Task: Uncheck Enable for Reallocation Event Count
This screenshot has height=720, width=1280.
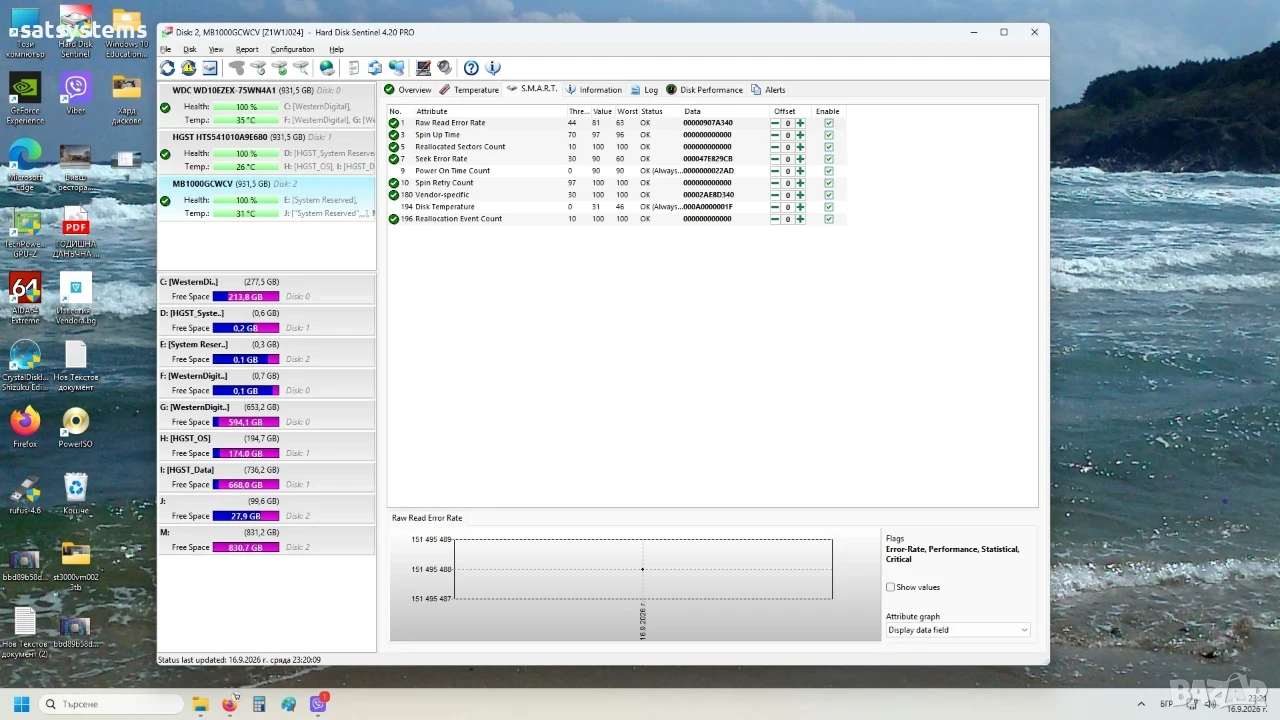Action: point(829,219)
